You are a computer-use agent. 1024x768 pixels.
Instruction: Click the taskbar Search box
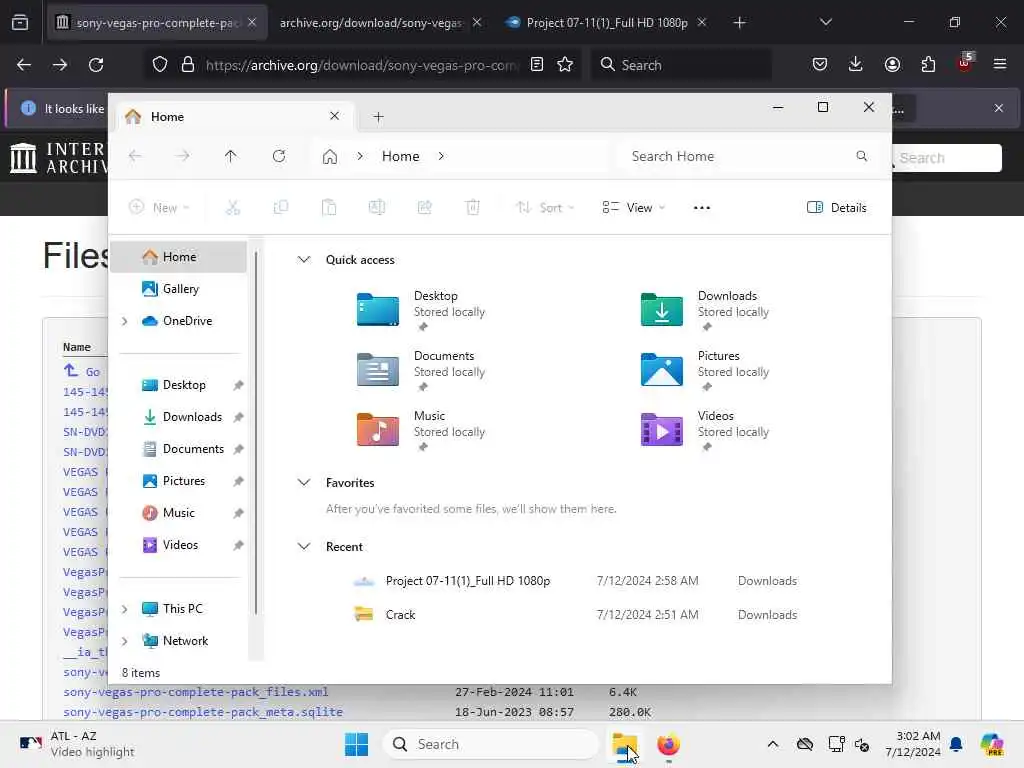pos(491,744)
